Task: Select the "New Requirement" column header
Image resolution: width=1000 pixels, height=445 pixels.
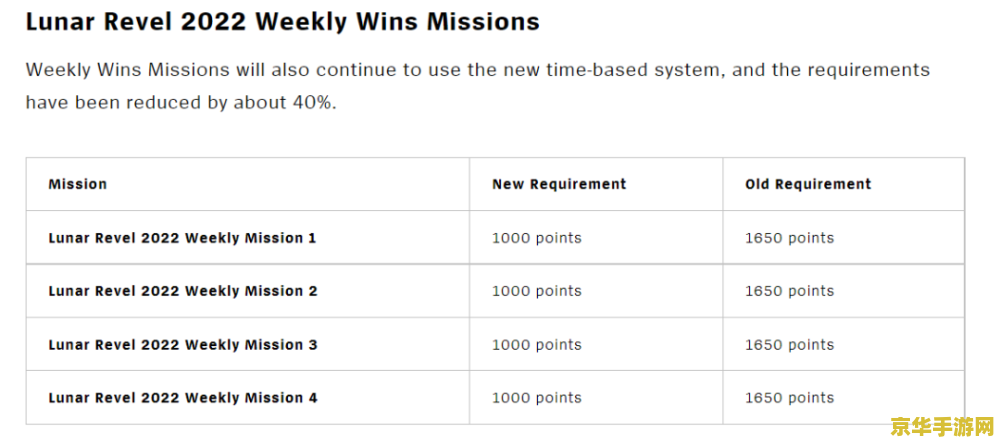Action: click(559, 184)
